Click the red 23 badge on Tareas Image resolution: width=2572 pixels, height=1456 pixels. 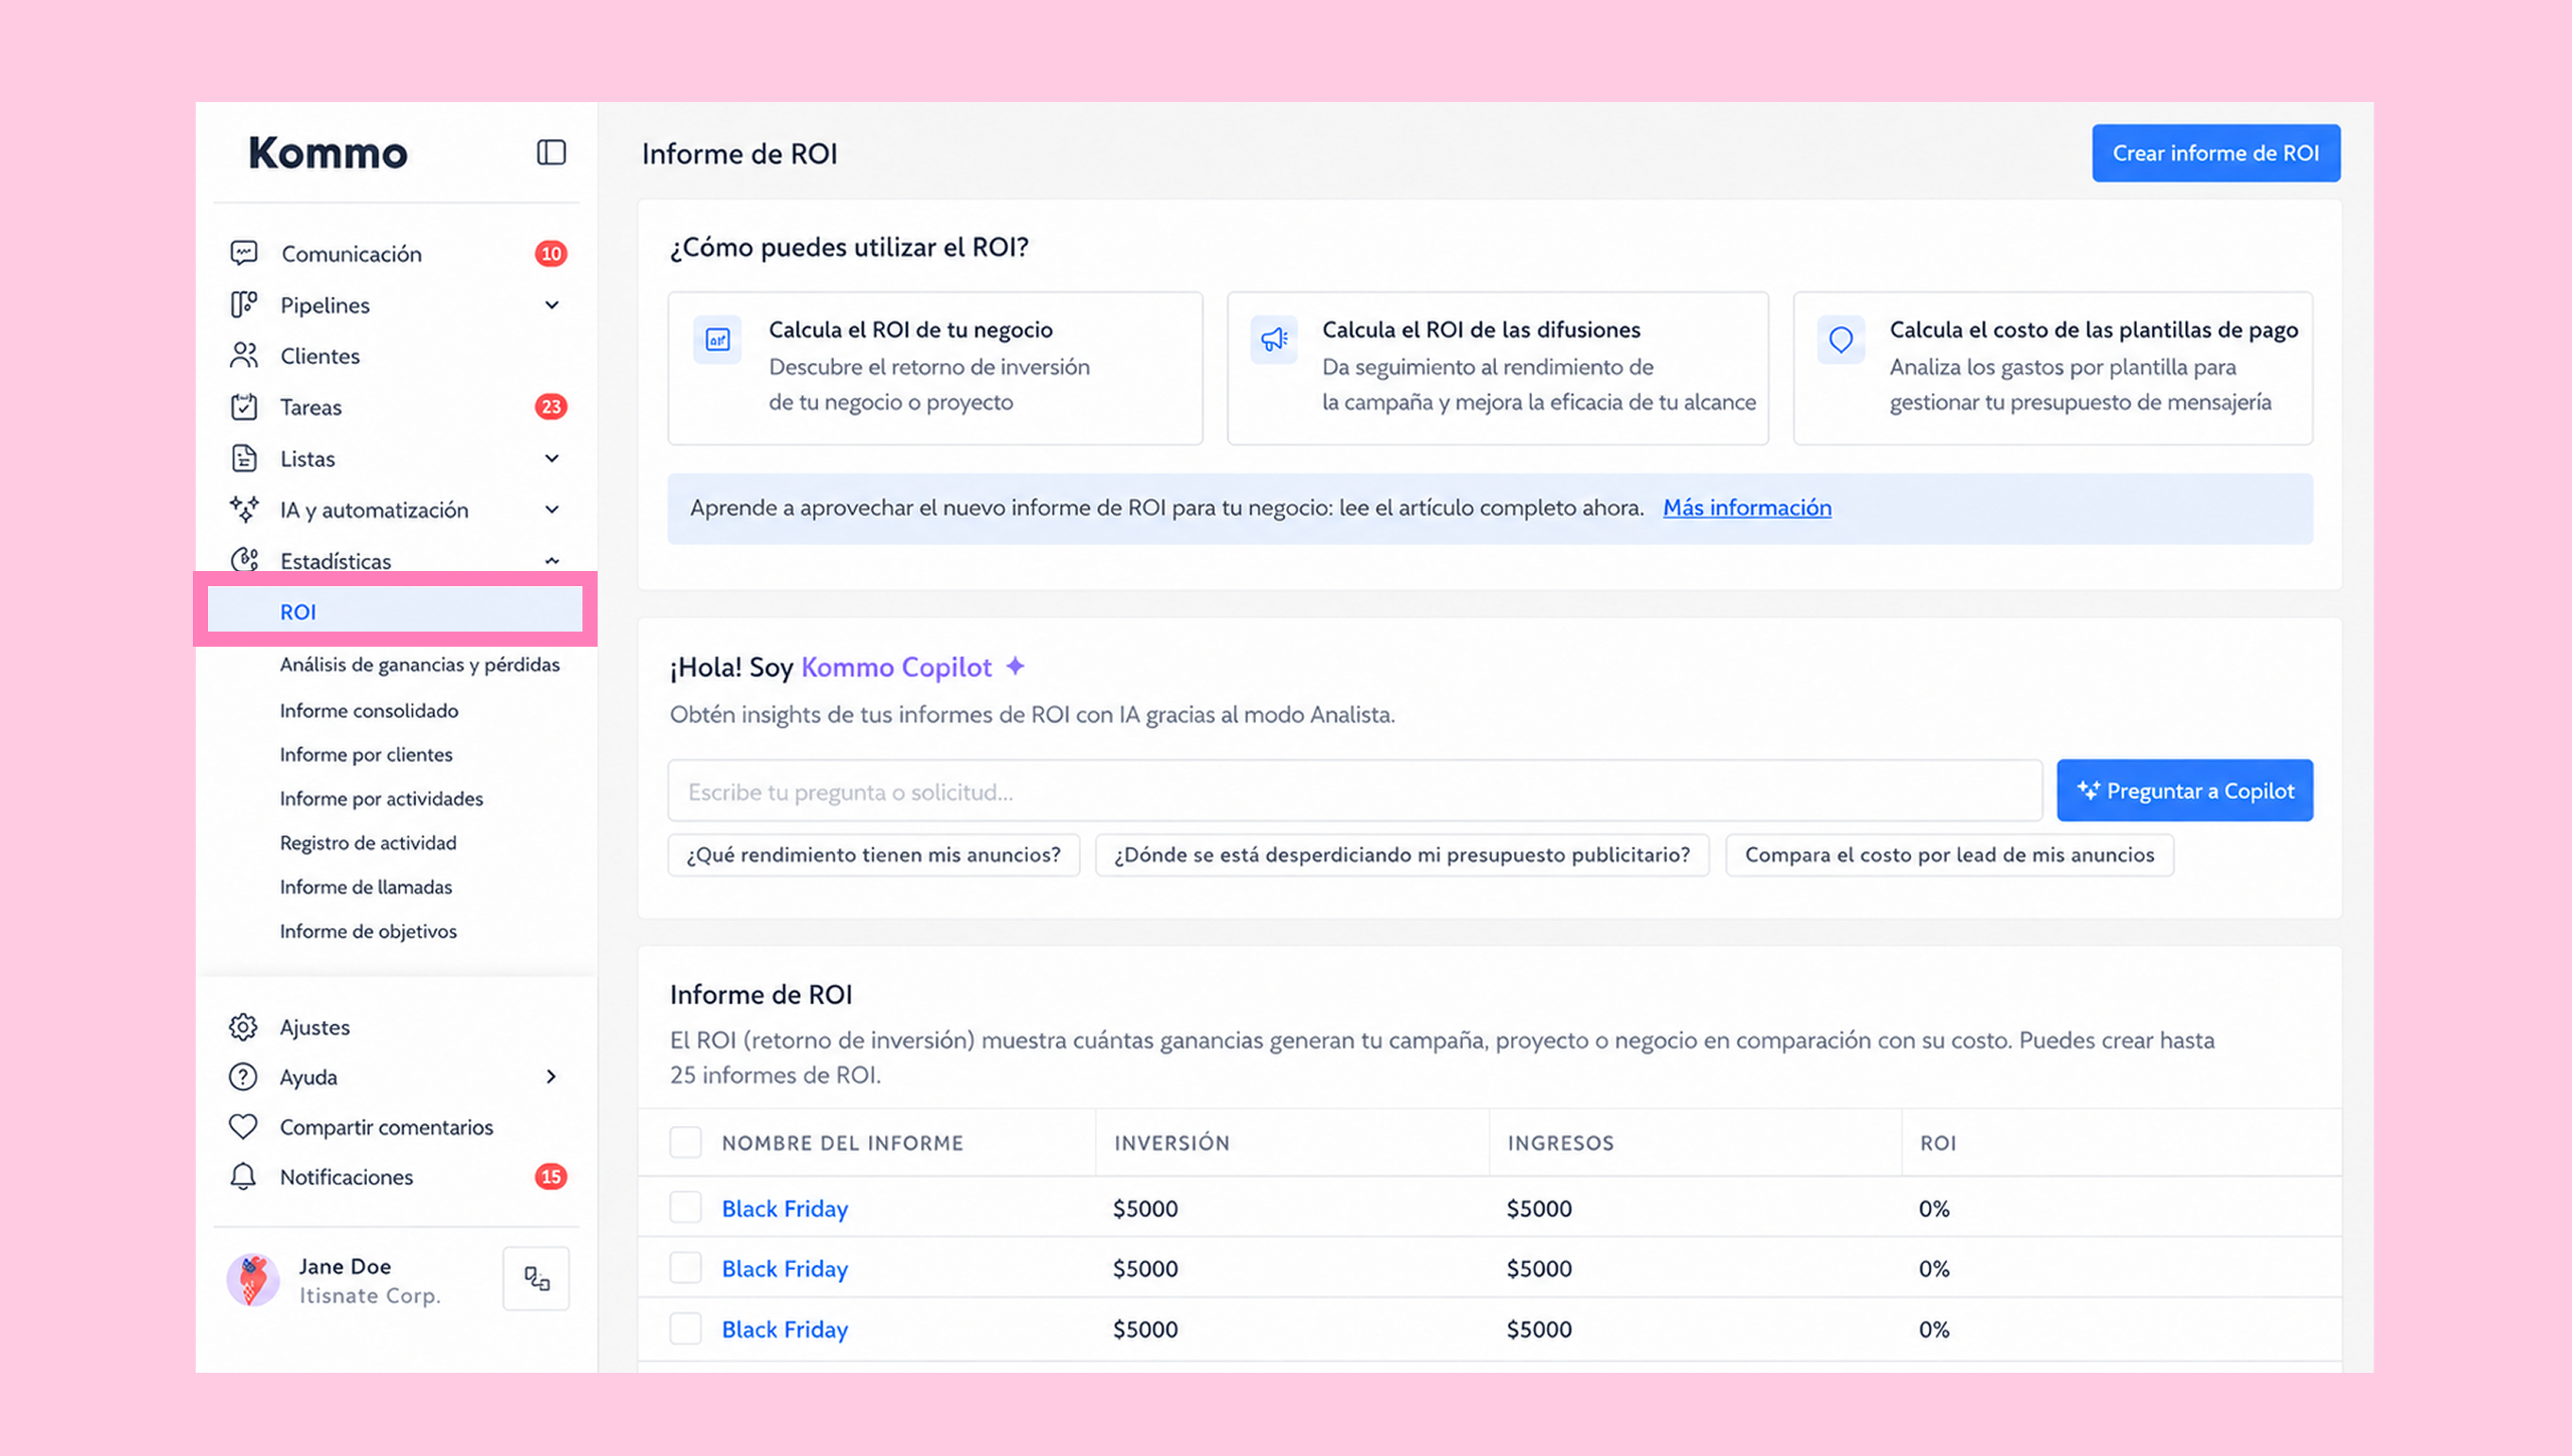[x=551, y=406]
